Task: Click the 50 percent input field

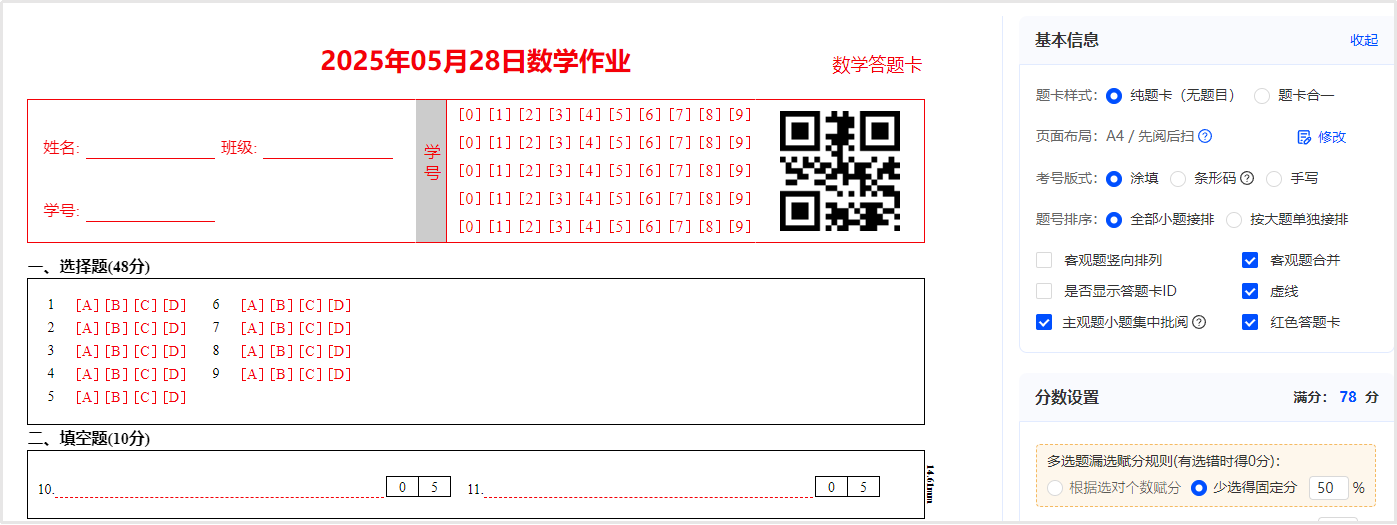Action: tap(1327, 488)
